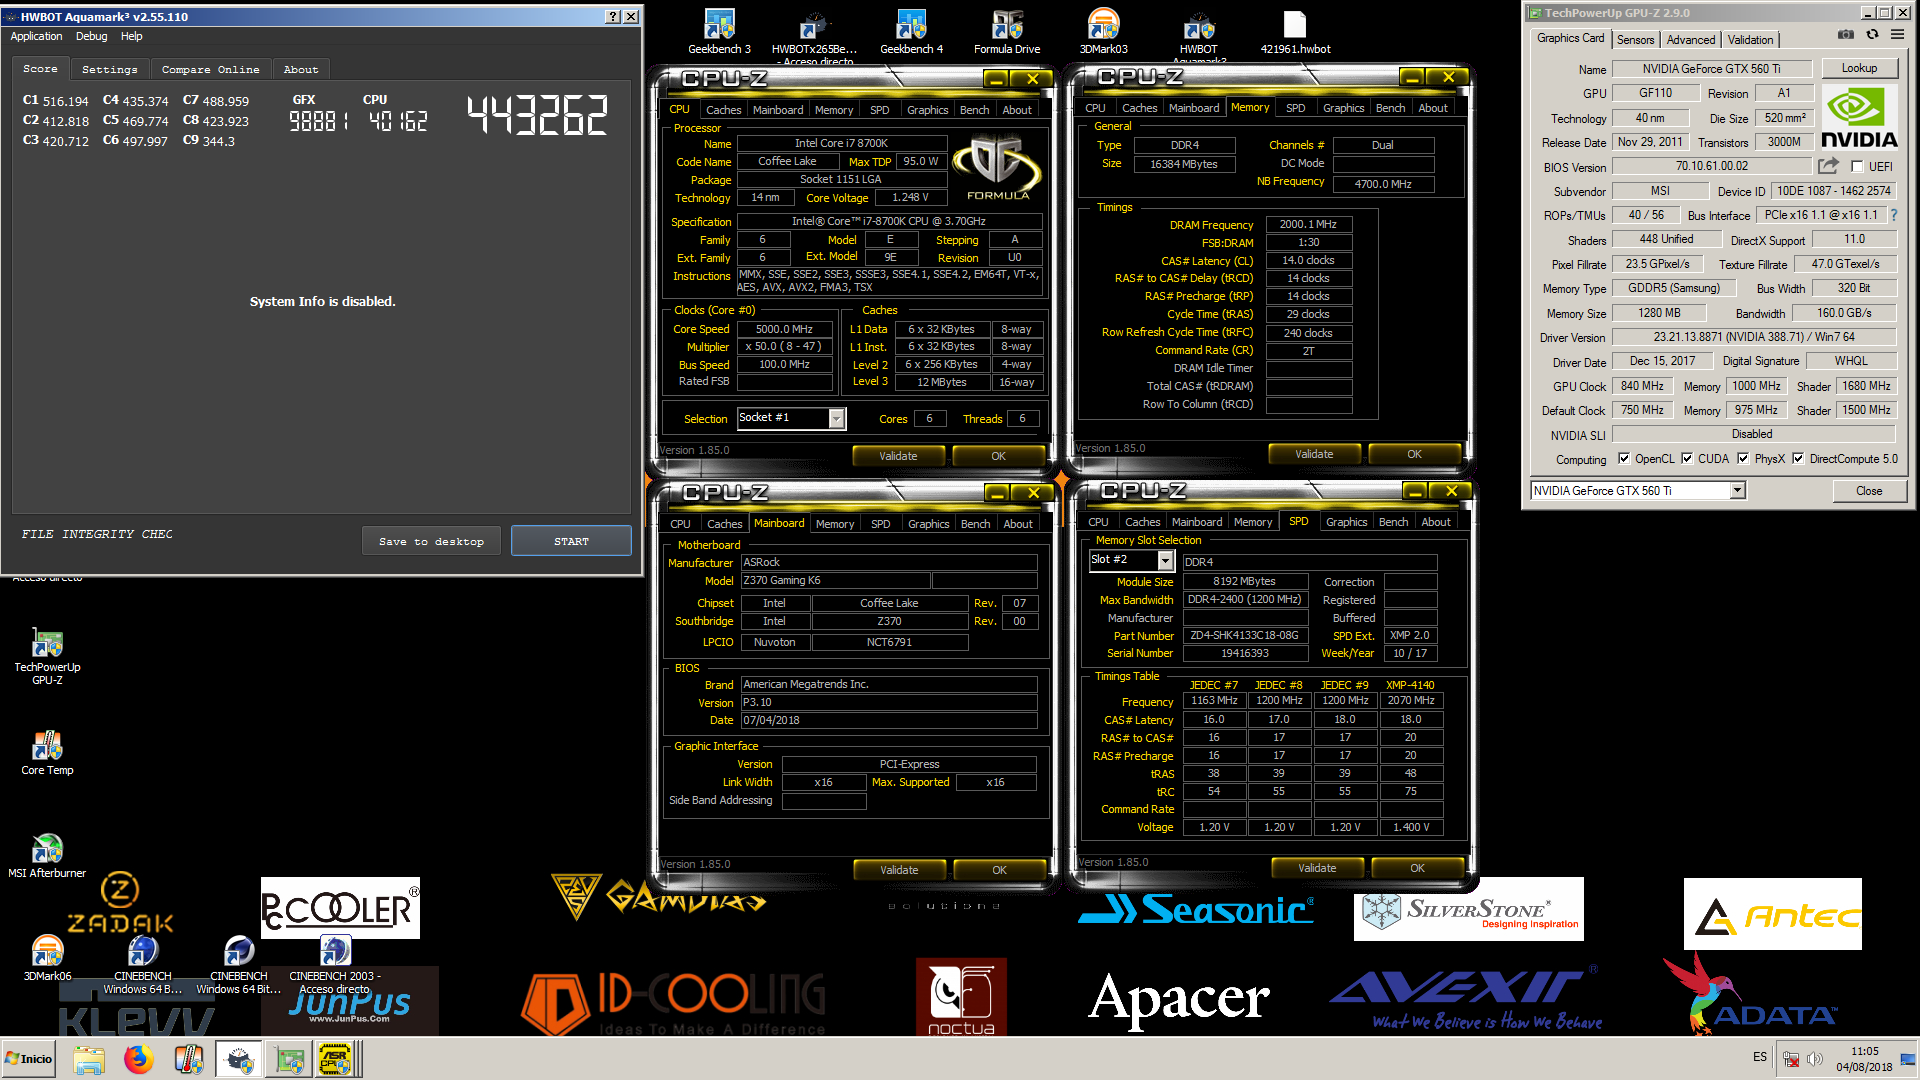Viewport: 1920px width, 1080px height.
Task: Click the Z370 Gaming K6 model field
Action: [835, 580]
